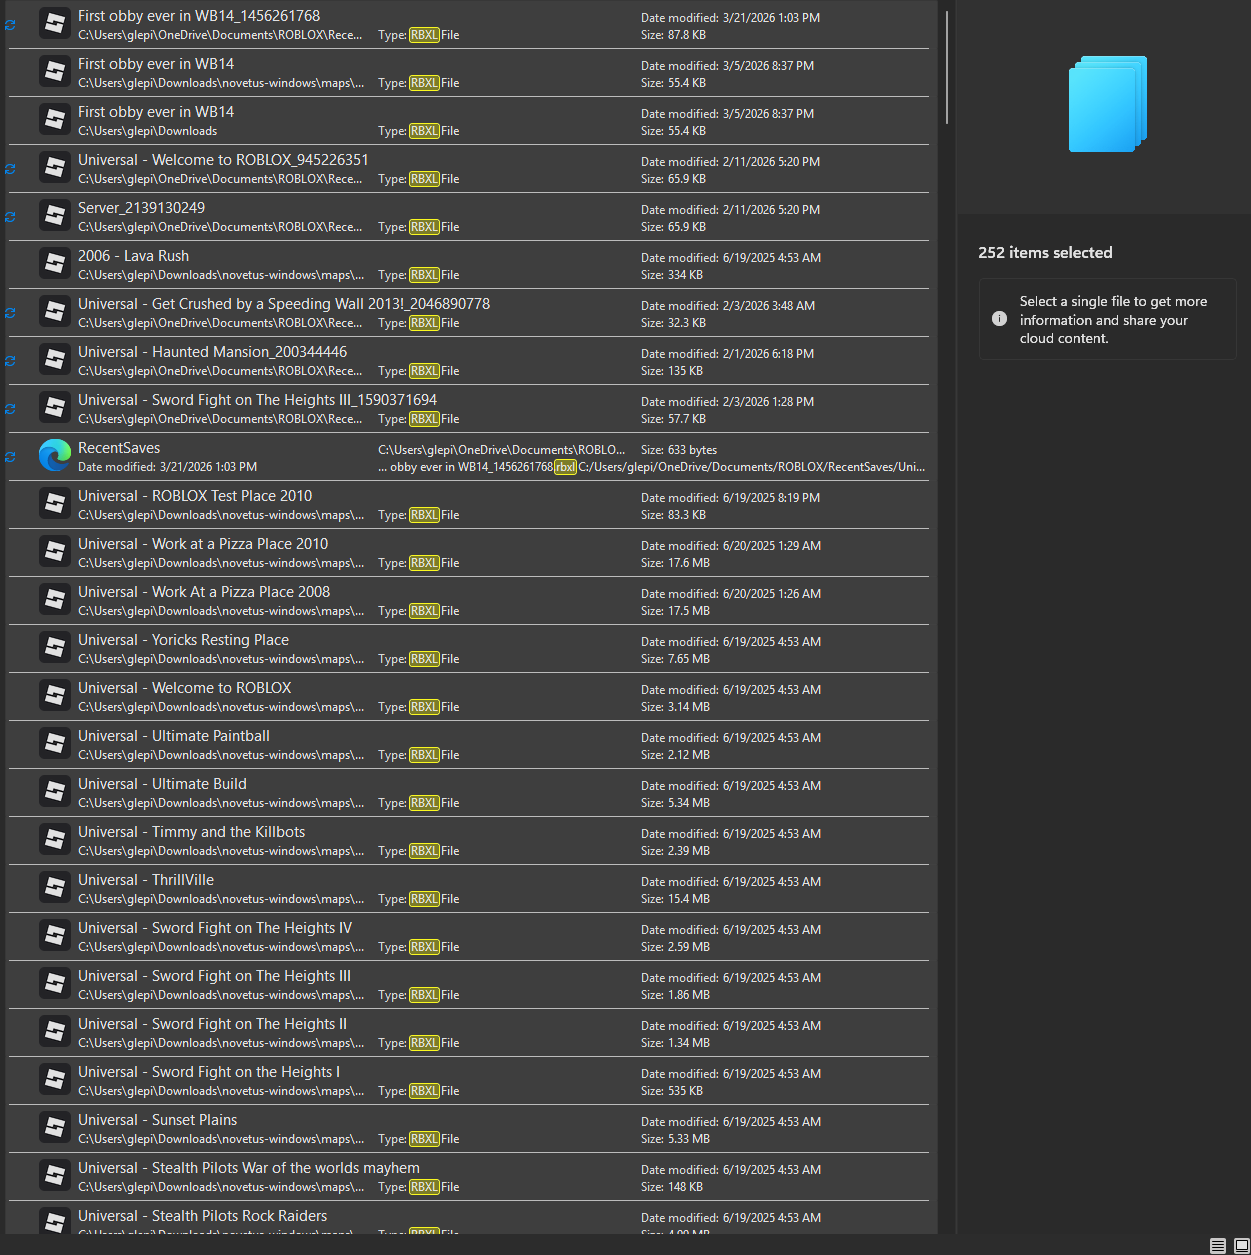
Task: Select 'Universal - Sword Fight on The Heights IV'
Action: (x=215, y=928)
